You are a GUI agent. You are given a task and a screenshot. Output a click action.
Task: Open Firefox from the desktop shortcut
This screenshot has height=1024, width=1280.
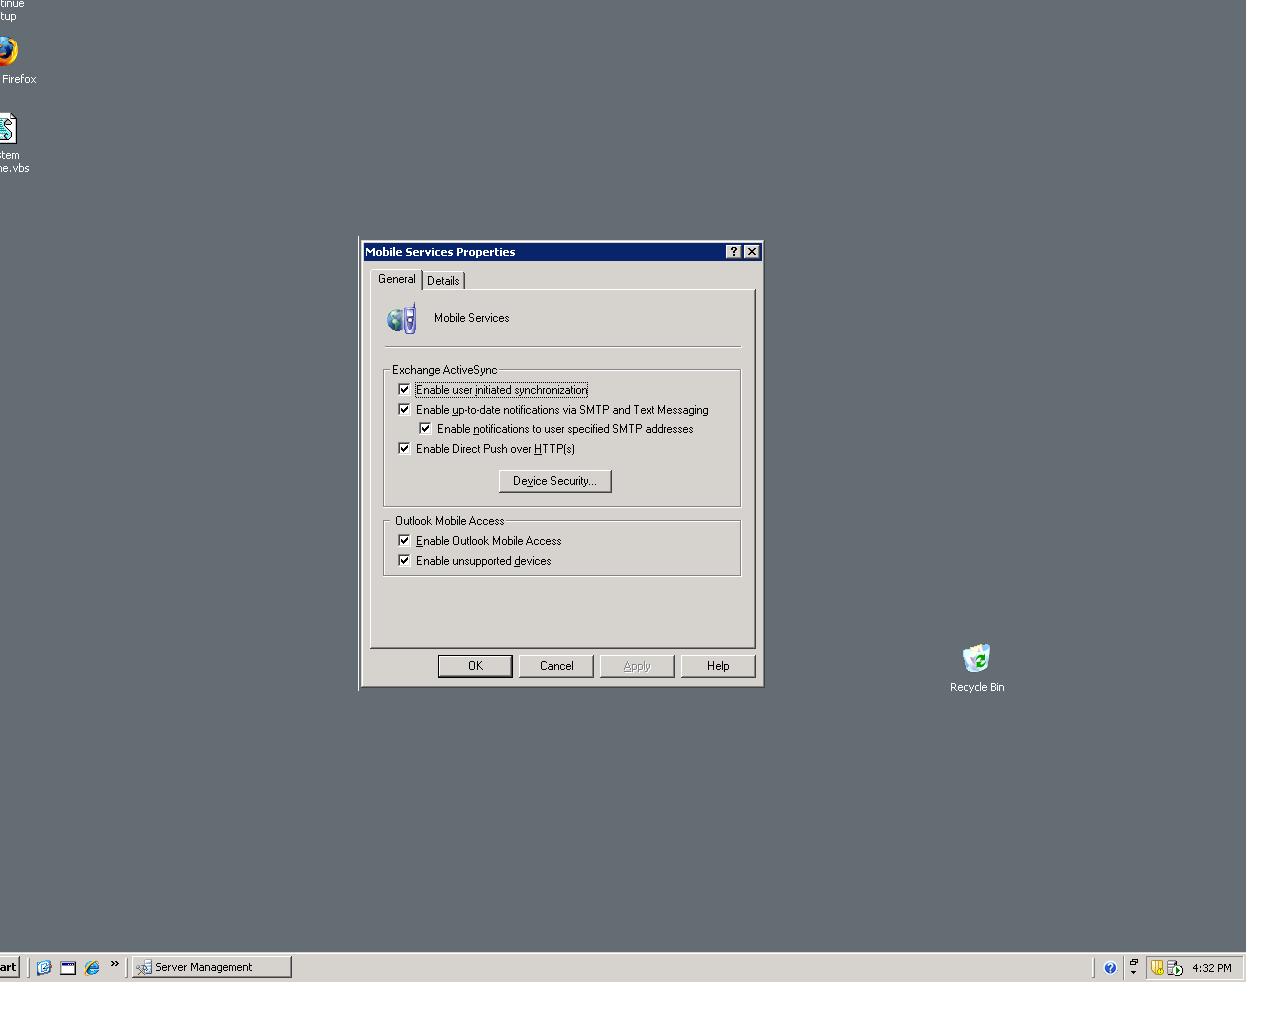tap(8, 53)
